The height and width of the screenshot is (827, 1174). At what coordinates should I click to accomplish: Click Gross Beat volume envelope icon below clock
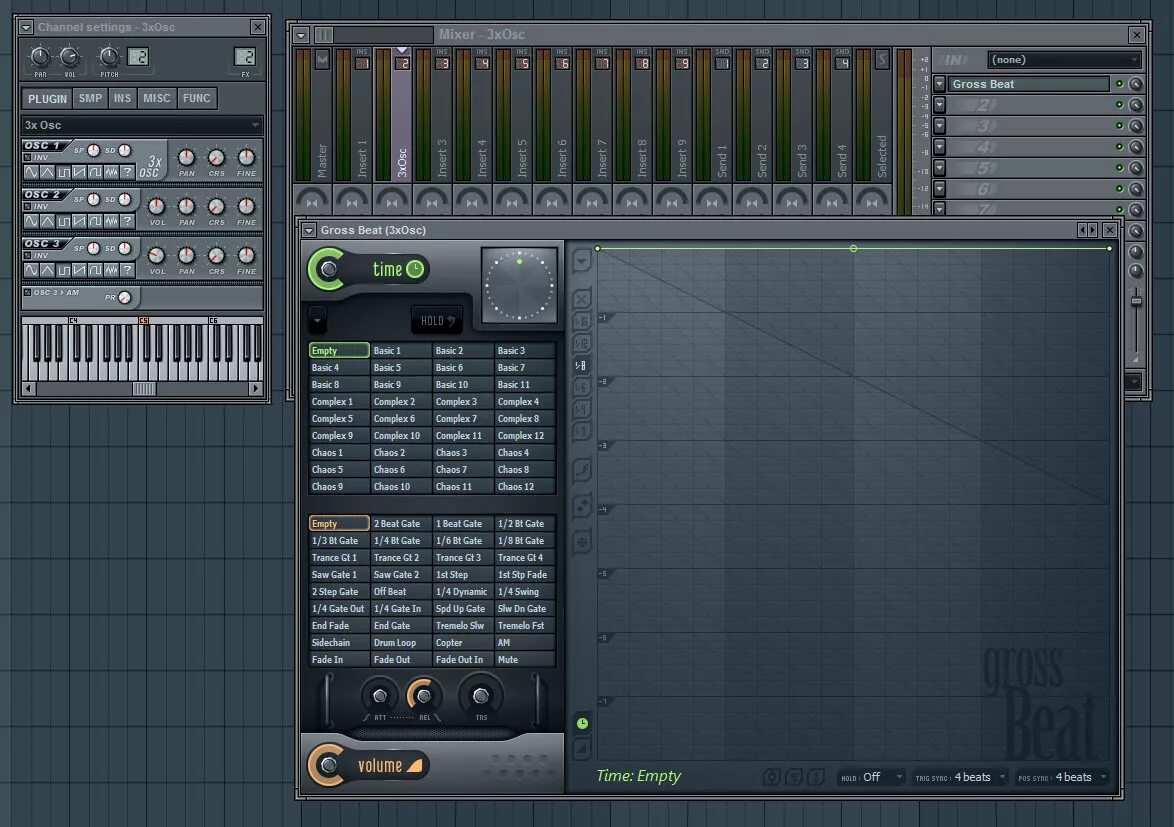(582, 747)
